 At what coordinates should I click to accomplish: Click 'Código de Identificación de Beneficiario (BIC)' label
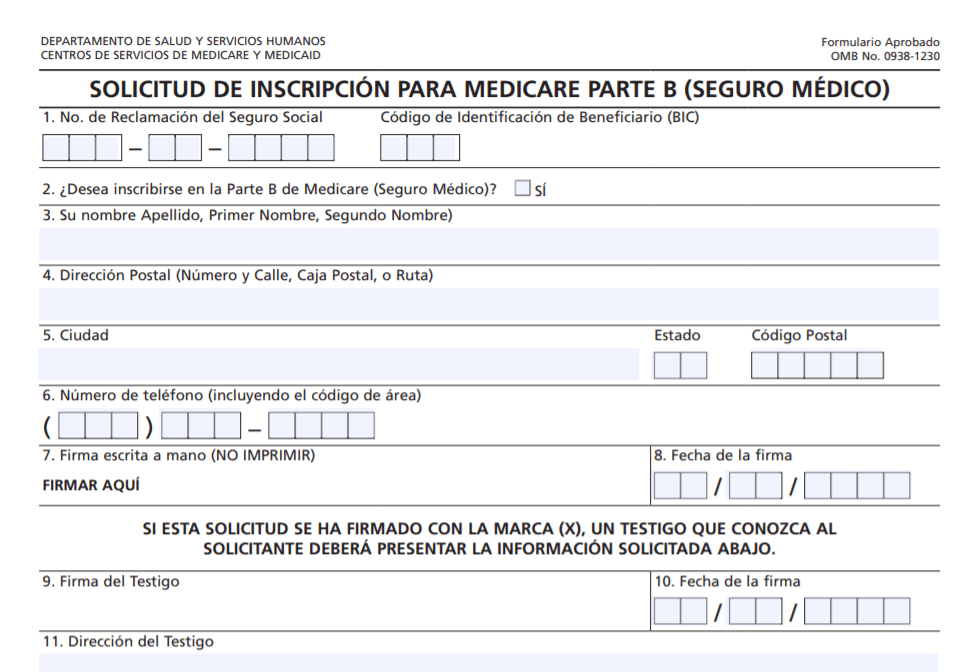click(540, 117)
